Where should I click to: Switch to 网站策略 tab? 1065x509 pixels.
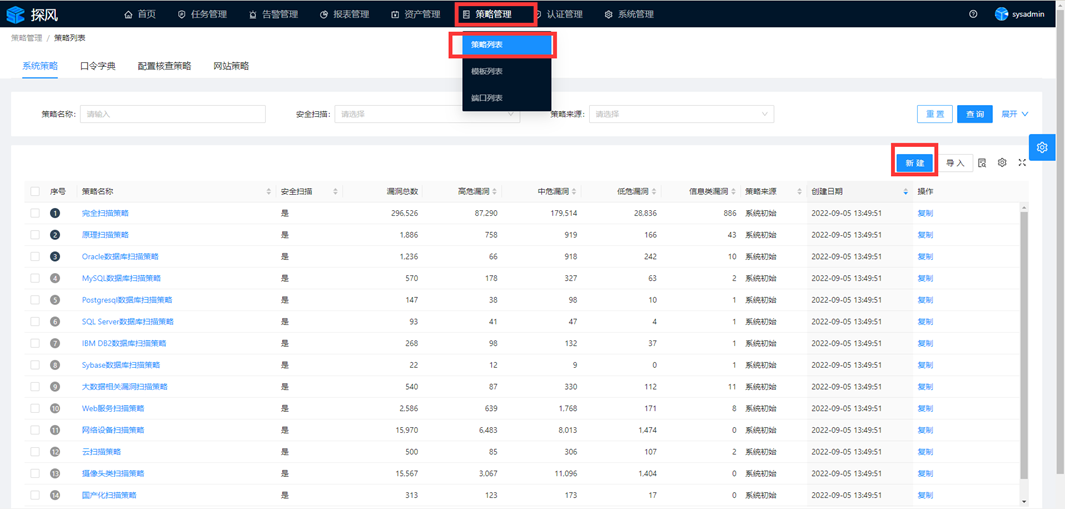[231, 66]
